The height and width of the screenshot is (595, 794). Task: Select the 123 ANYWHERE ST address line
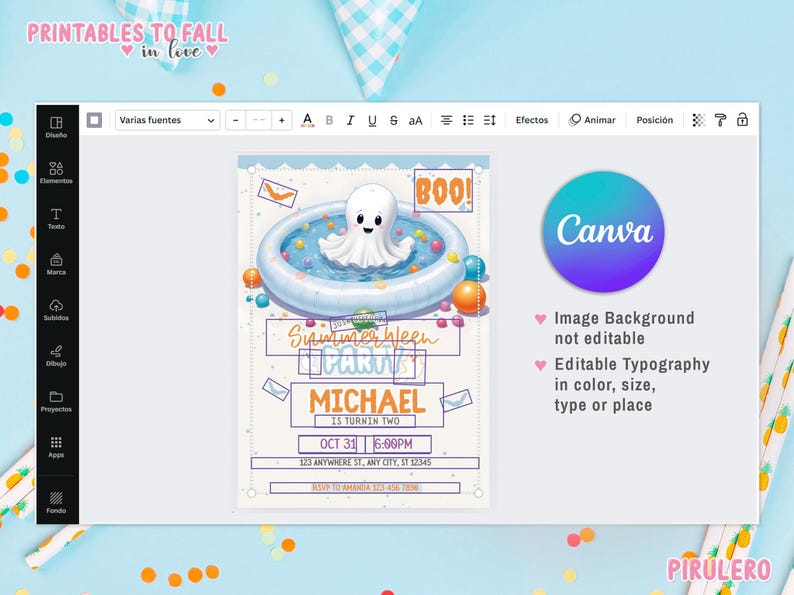[365, 463]
